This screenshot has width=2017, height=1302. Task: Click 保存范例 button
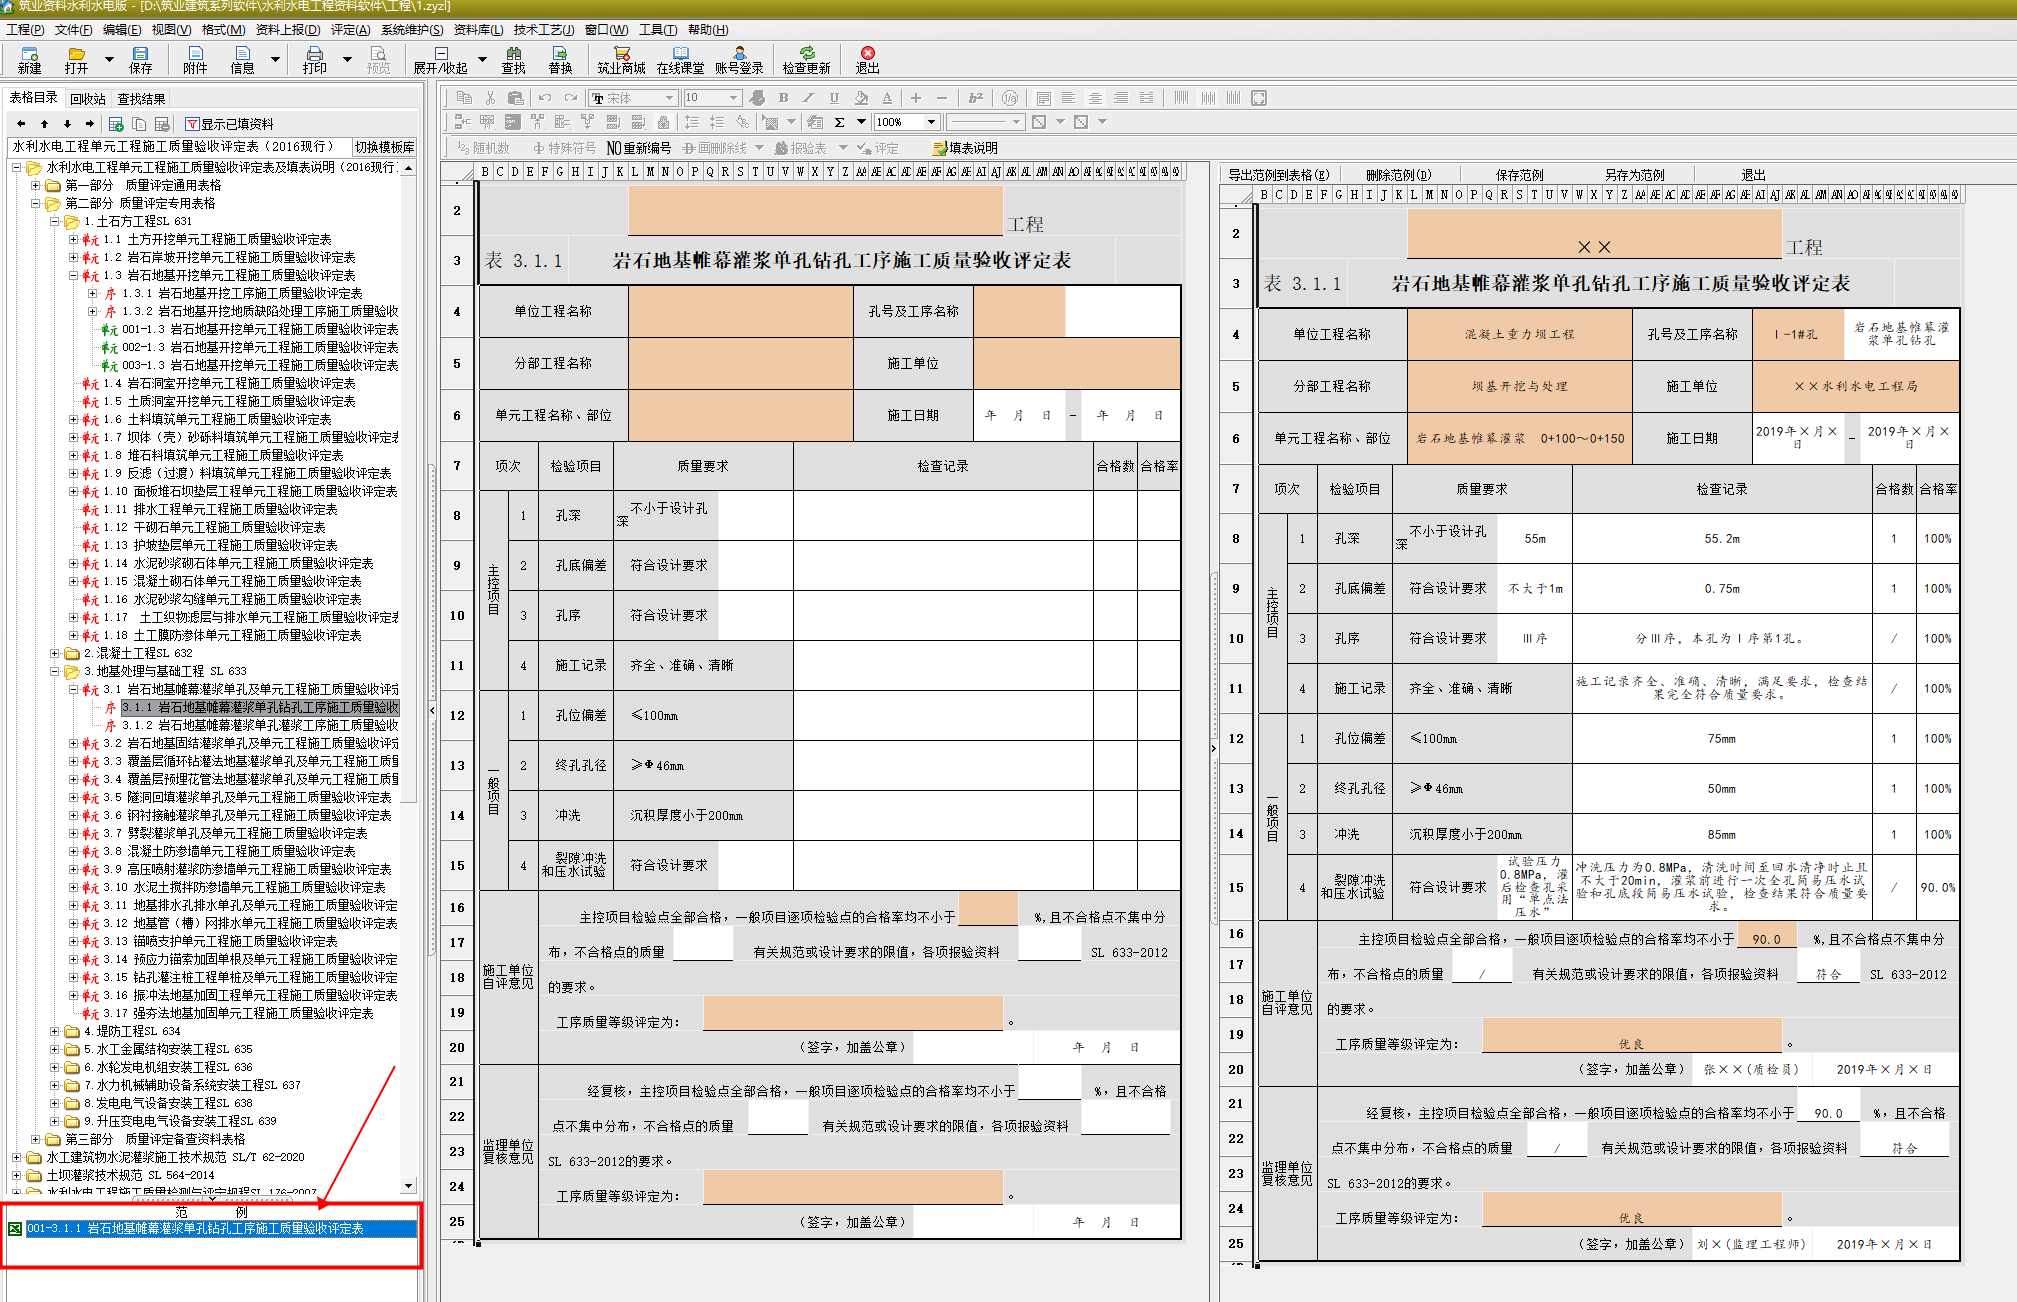pos(1519,175)
